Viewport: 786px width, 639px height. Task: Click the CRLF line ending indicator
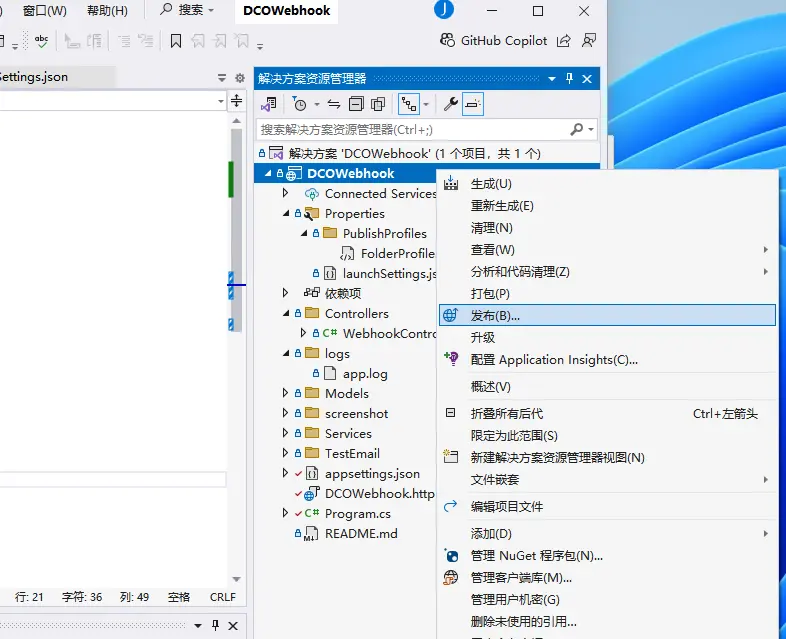pos(223,597)
